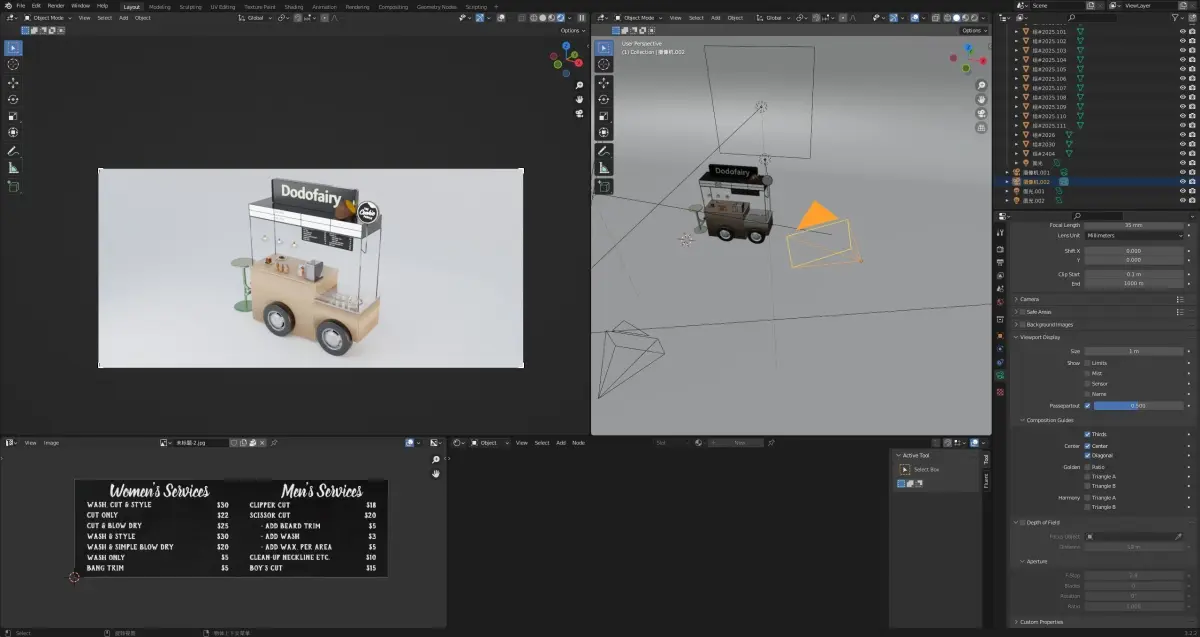This screenshot has width=1200, height=637.
Task: Click the pan hand in image editor
Action: click(436, 474)
